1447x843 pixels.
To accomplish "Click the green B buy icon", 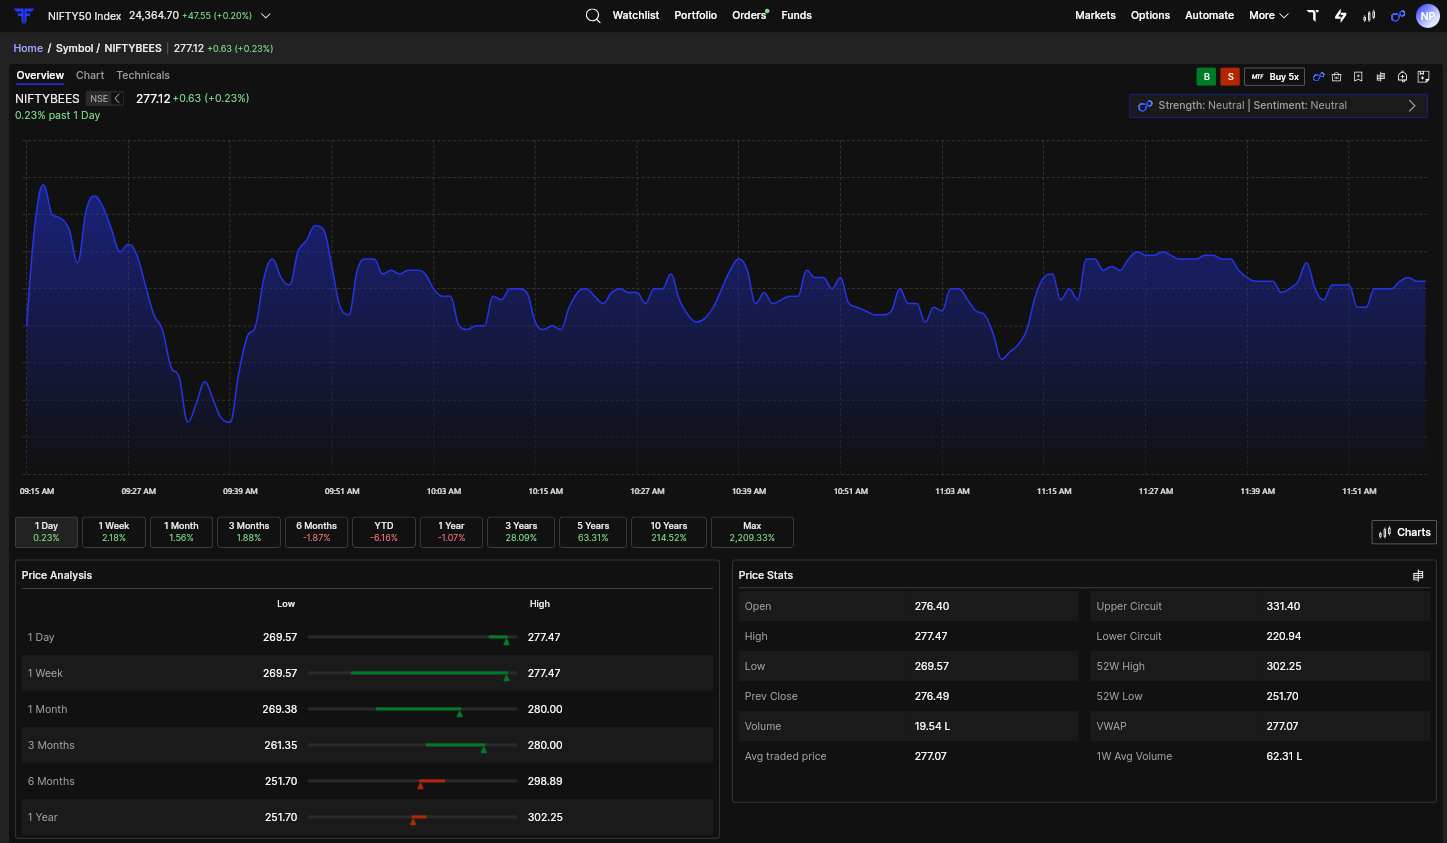I will [1207, 77].
